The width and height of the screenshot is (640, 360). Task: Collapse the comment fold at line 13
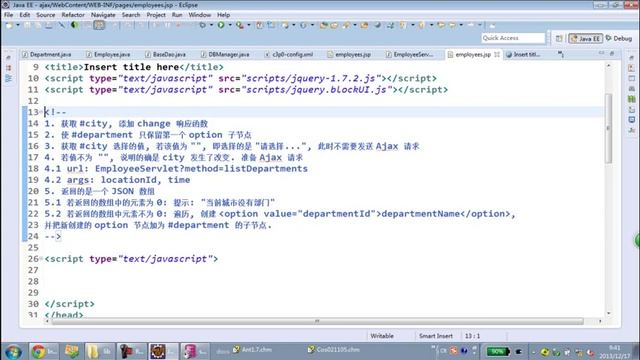tap(41, 111)
